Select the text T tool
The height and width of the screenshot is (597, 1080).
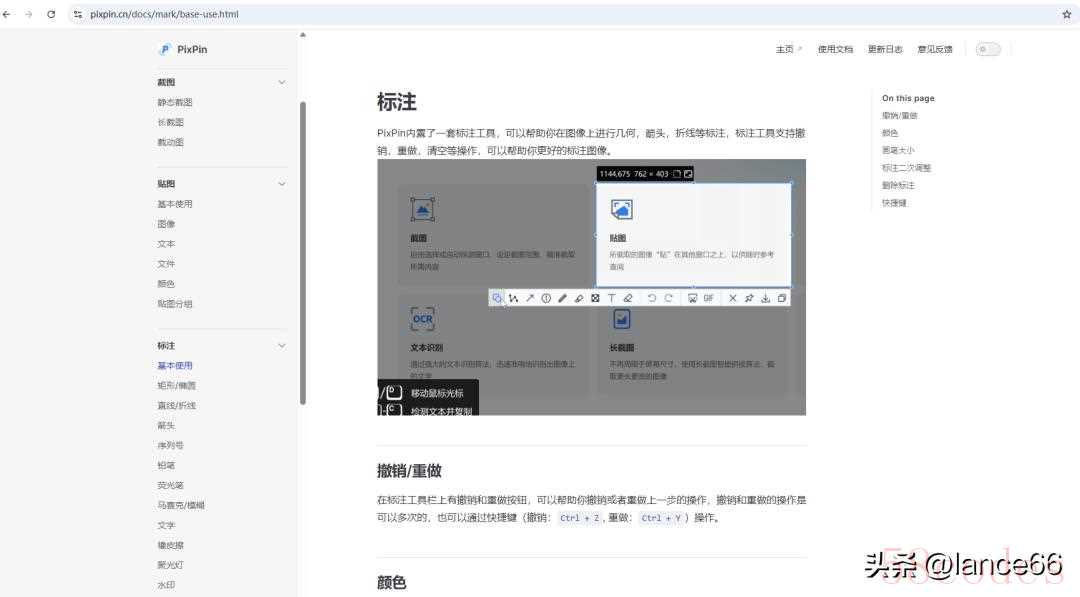click(611, 298)
